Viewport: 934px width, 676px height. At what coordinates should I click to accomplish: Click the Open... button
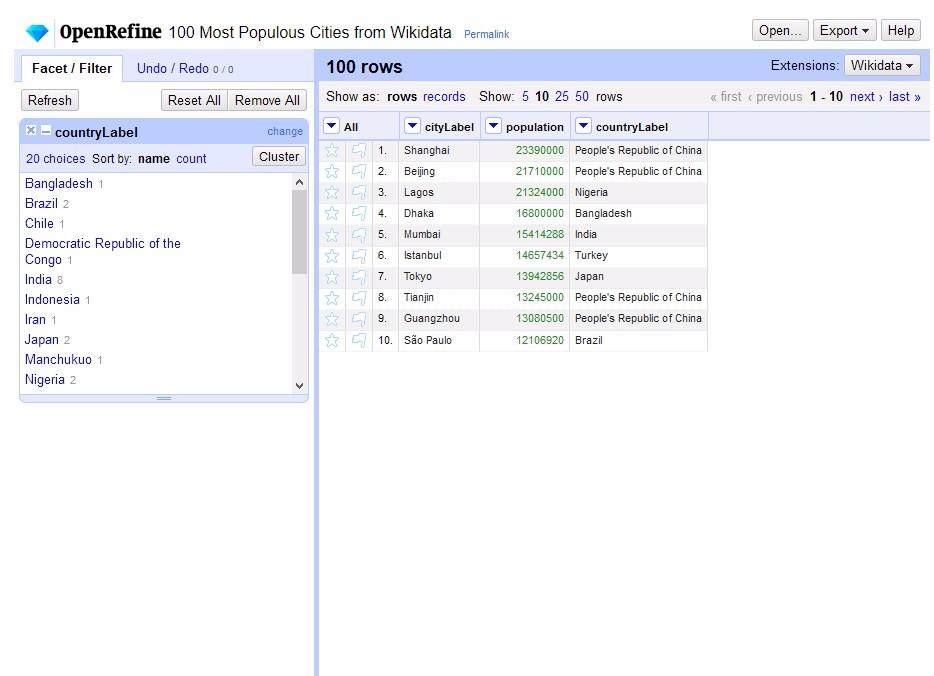tap(780, 30)
